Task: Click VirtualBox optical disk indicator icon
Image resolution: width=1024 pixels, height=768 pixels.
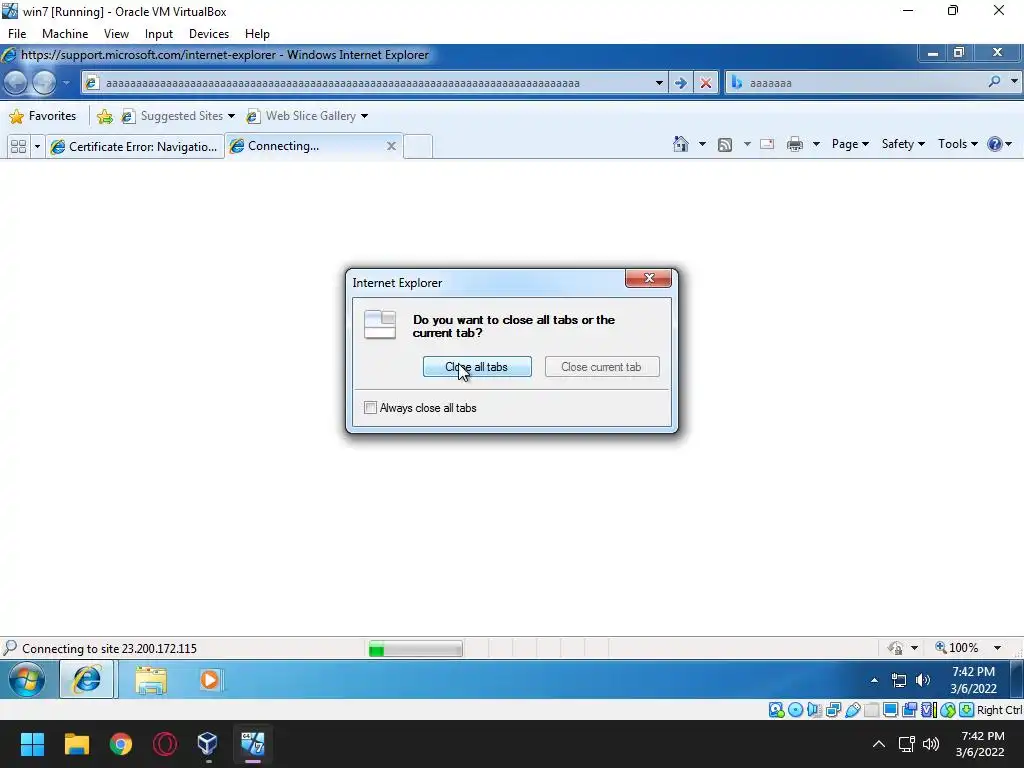Action: 795,710
